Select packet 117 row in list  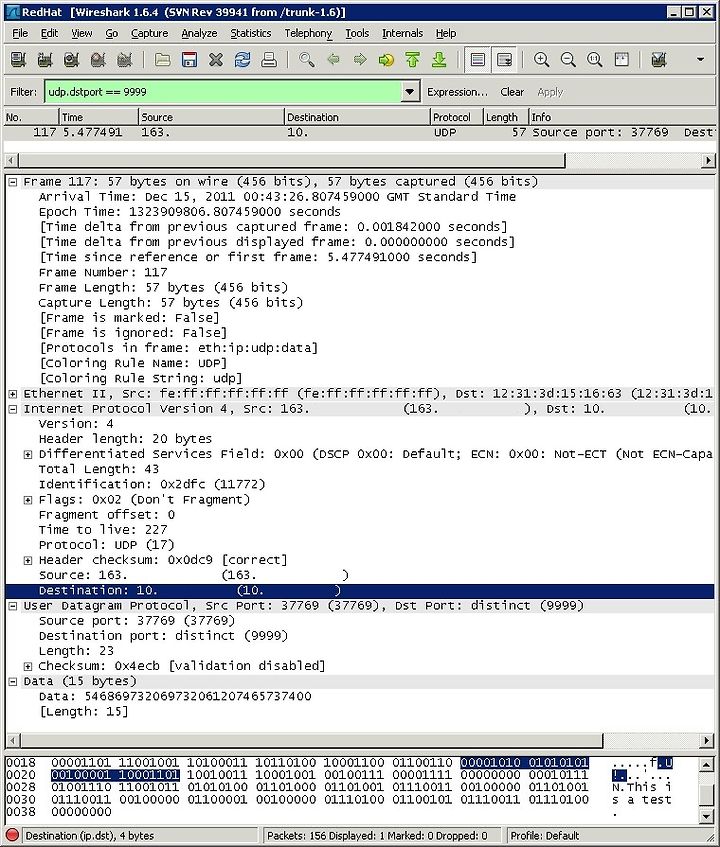[360, 132]
